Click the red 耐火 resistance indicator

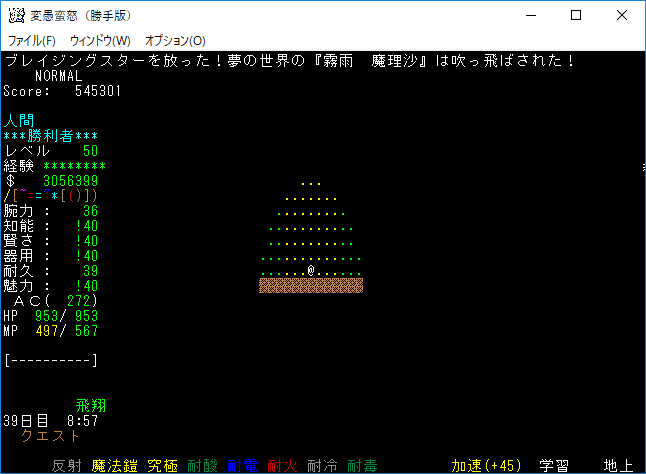281,465
